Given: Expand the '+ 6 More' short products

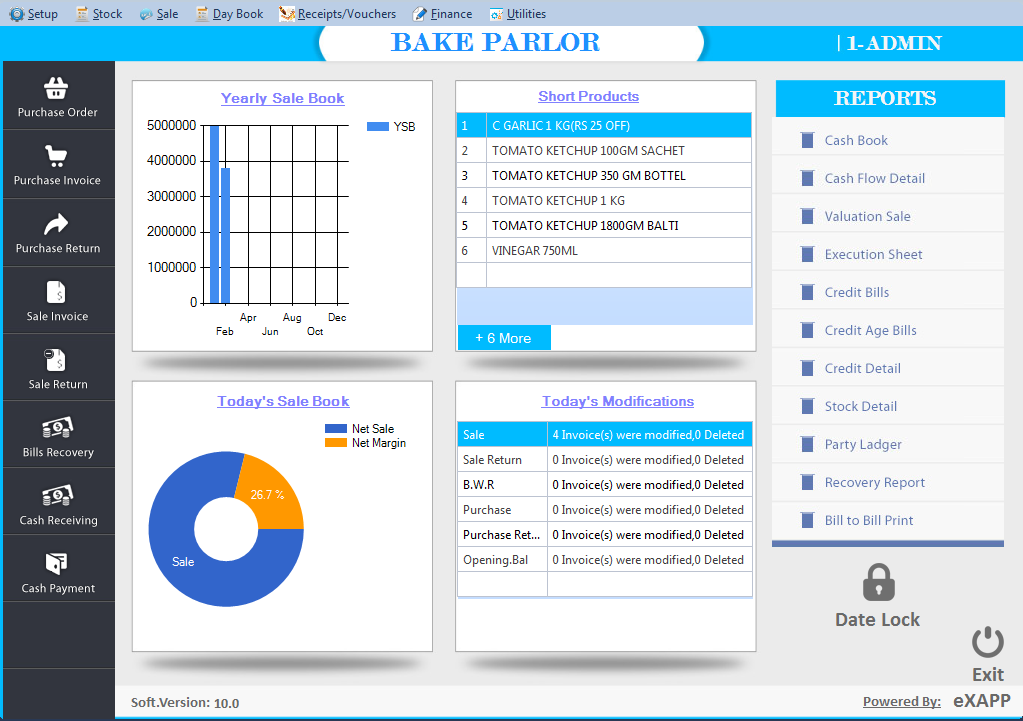Looking at the screenshot, I should pos(504,338).
